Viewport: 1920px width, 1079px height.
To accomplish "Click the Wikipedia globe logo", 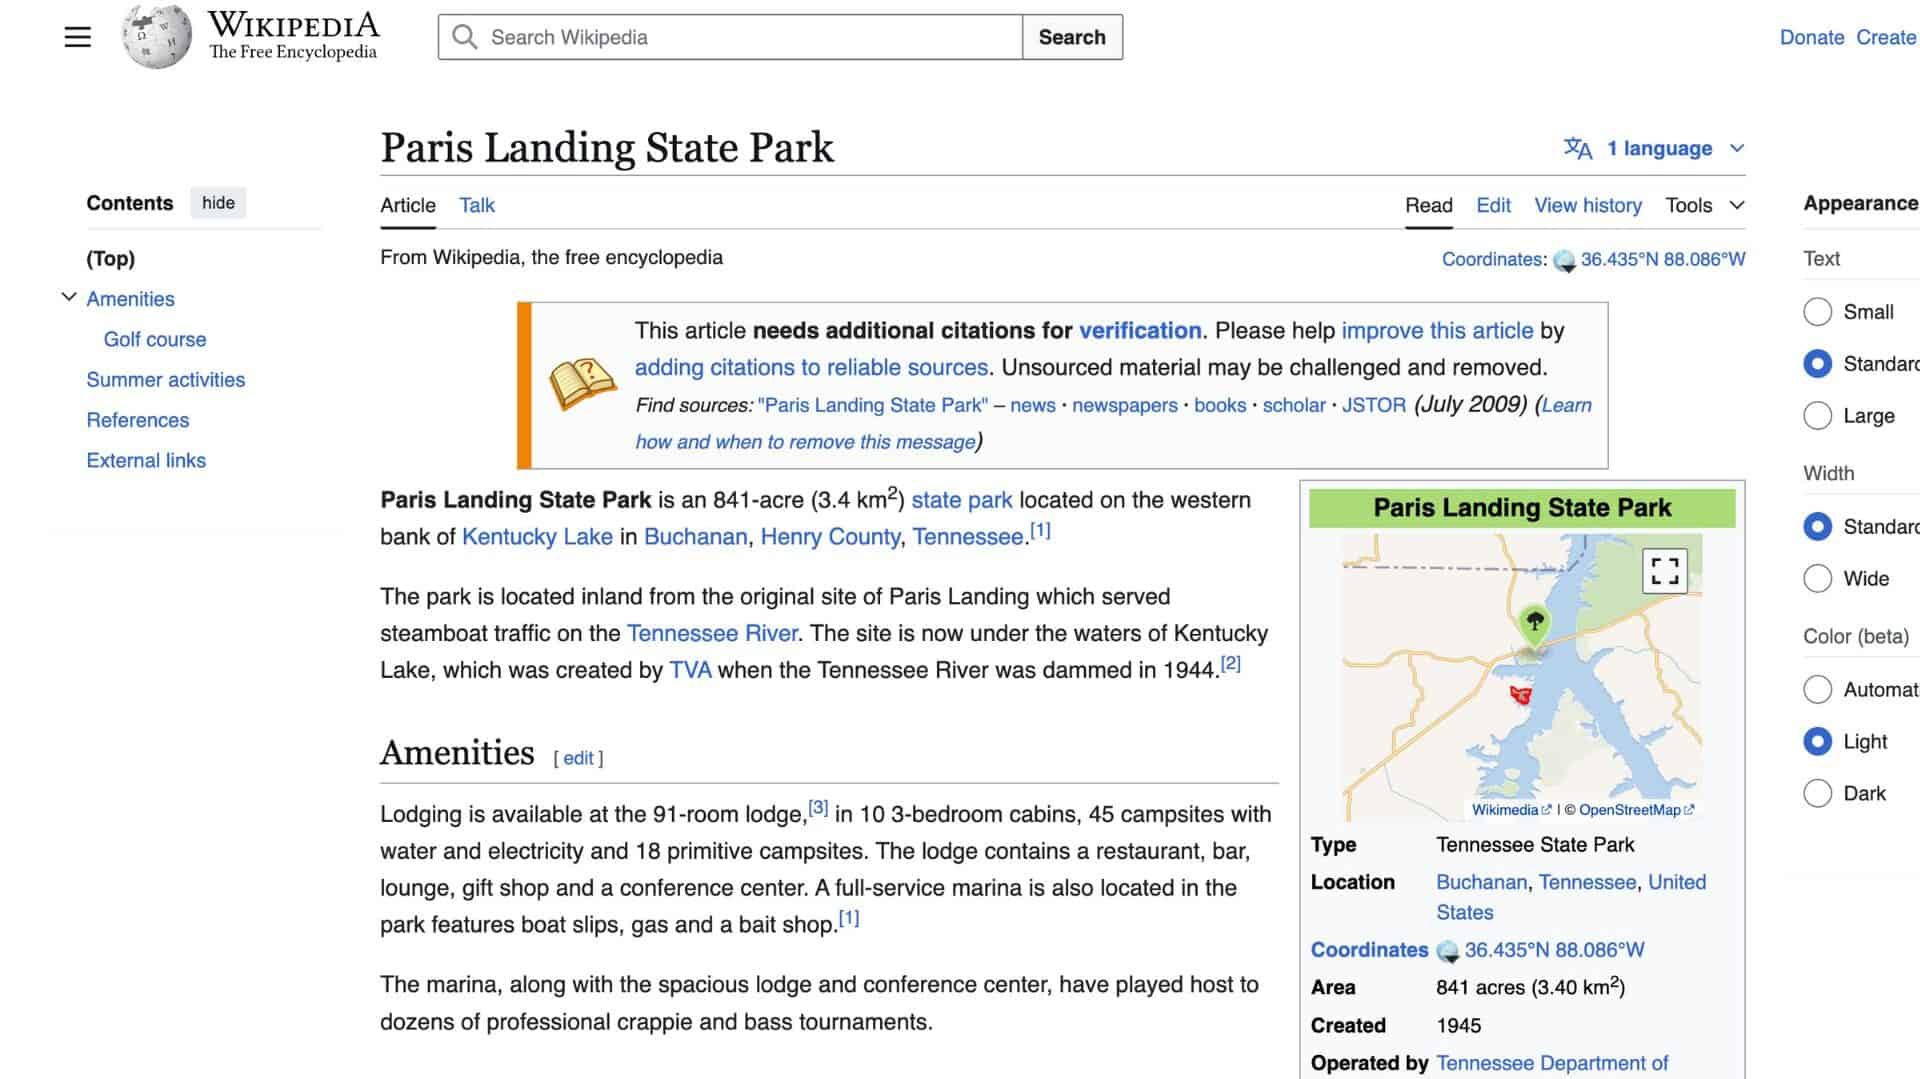I will click(x=156, y=37).
